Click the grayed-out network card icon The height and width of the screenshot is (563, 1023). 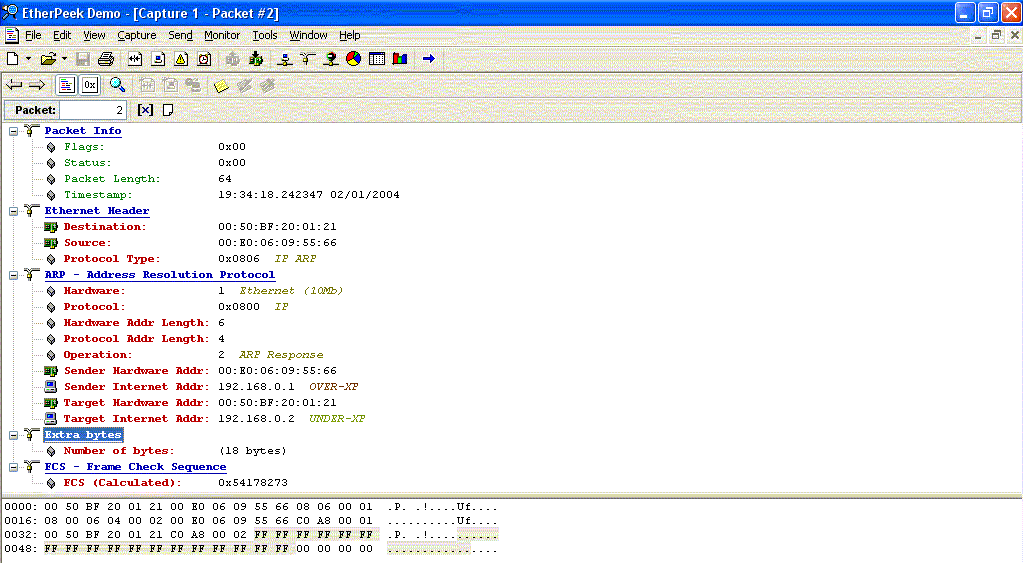[232, 59]
